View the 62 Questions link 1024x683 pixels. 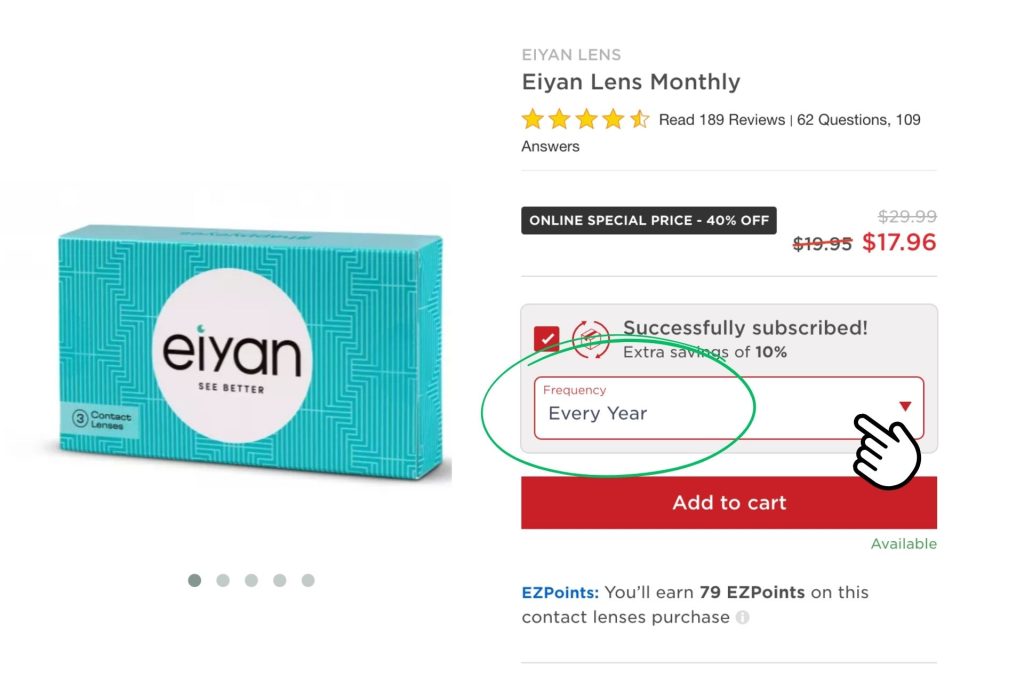pyautogui.click(x=842, y=120)
